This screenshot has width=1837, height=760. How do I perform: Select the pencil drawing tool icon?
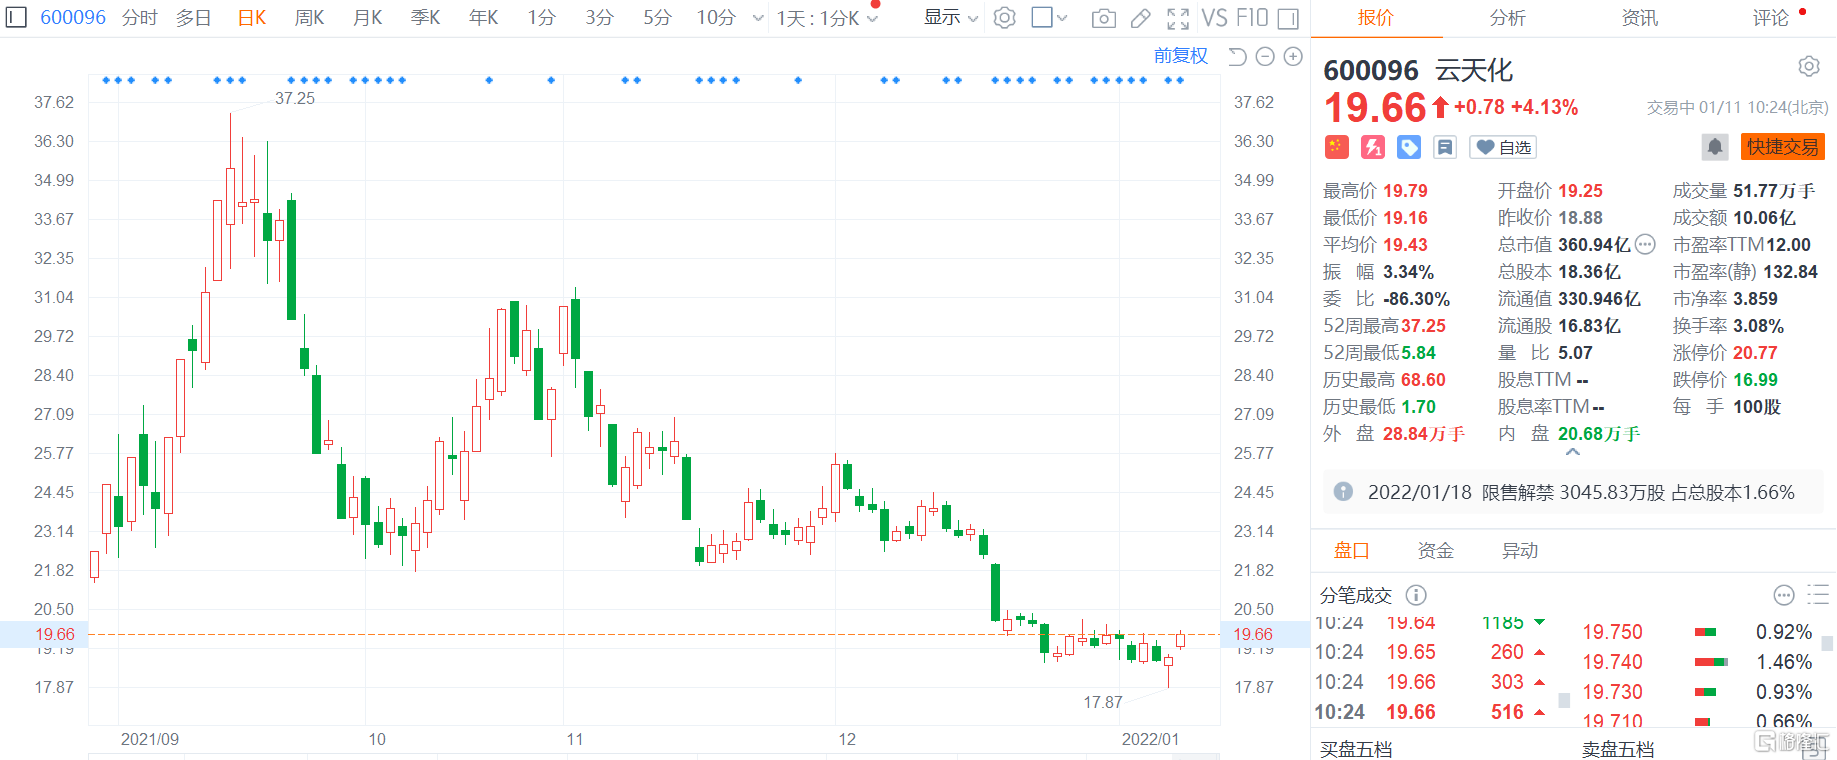pyautogui.click(x=1140, y=18)
